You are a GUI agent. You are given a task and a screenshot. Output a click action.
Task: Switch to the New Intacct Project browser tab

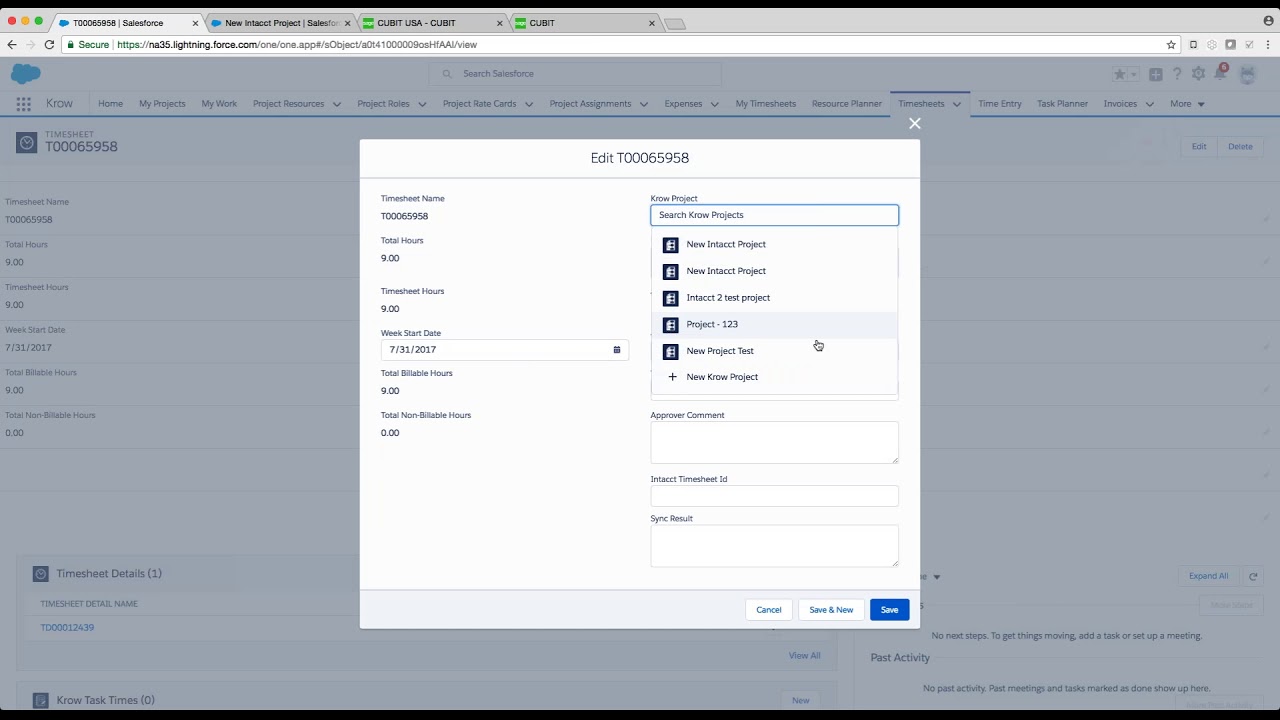280,23
